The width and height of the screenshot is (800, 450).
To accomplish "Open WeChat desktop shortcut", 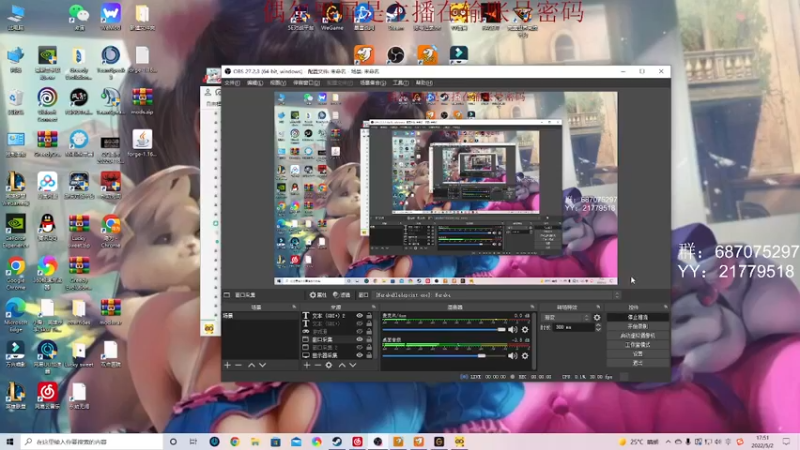I will pyautogui.click(x=79, y=17).
